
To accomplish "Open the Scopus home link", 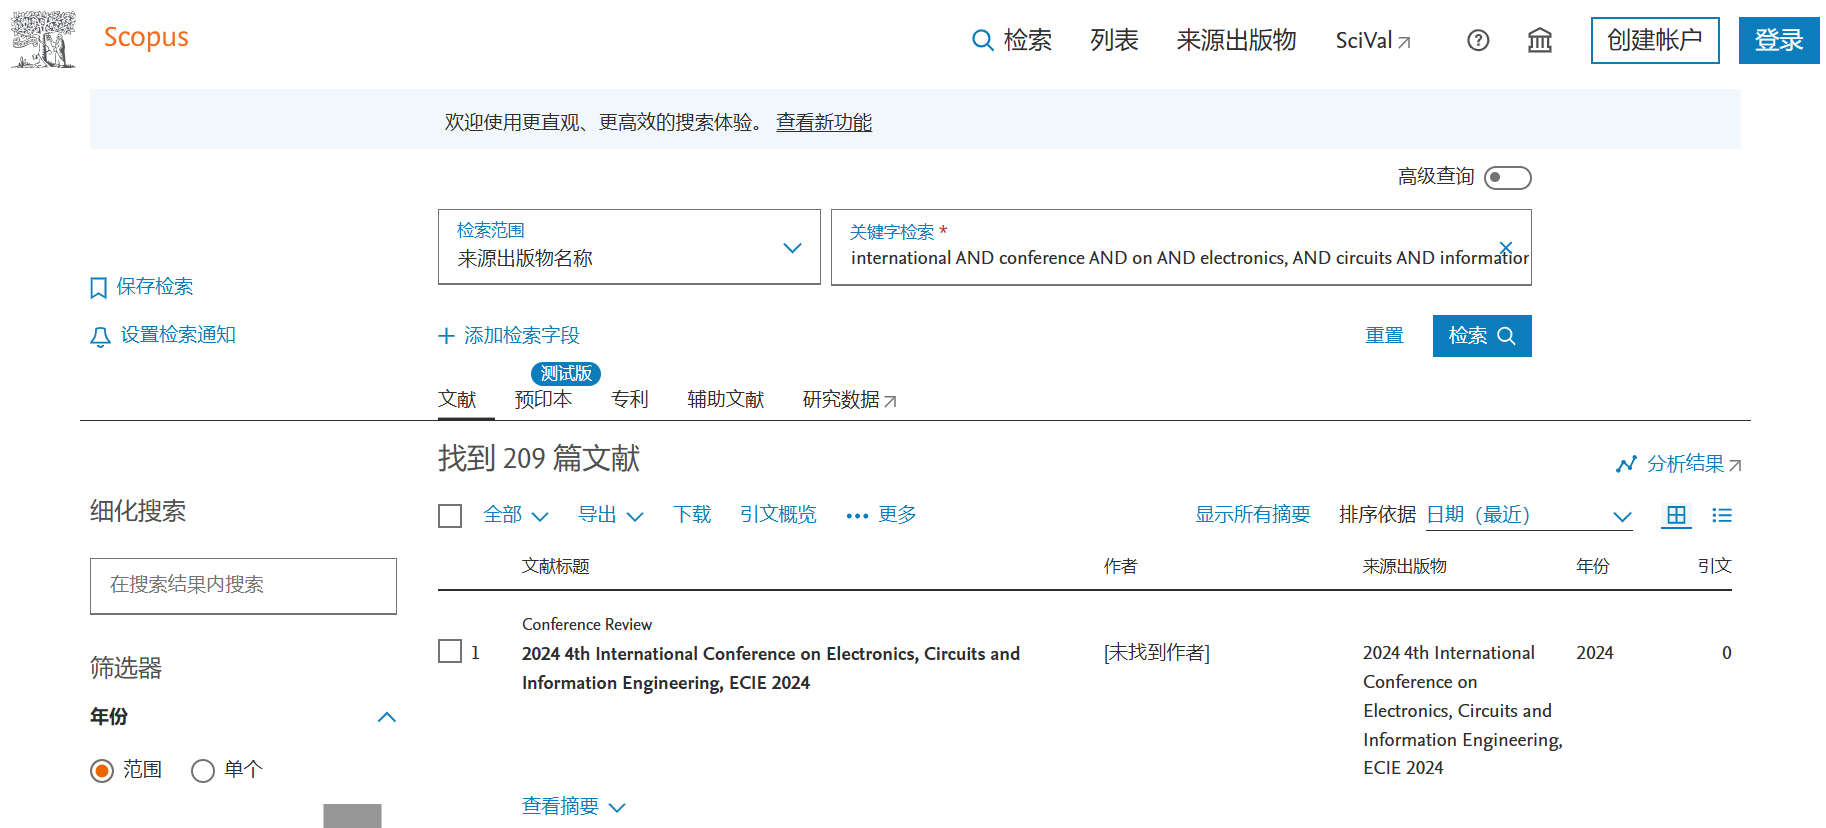I will tap(146, 38).
